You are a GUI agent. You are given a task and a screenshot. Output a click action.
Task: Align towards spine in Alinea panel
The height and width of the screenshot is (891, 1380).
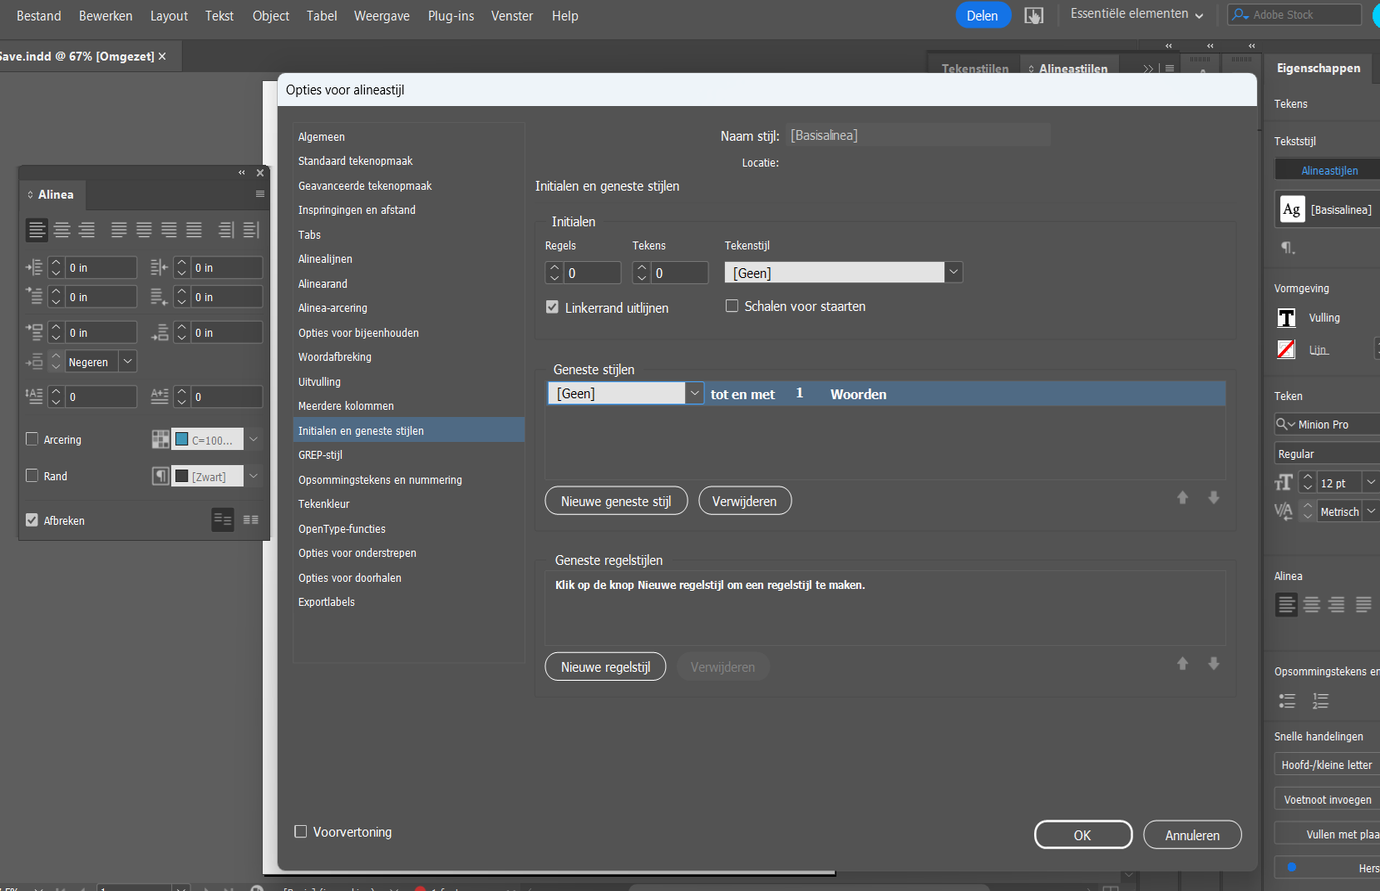pos(226,230)
